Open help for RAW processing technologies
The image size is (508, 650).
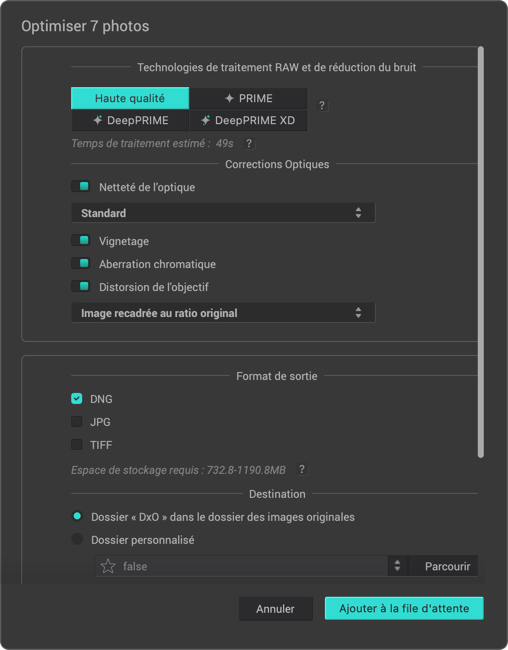(322, 106)
